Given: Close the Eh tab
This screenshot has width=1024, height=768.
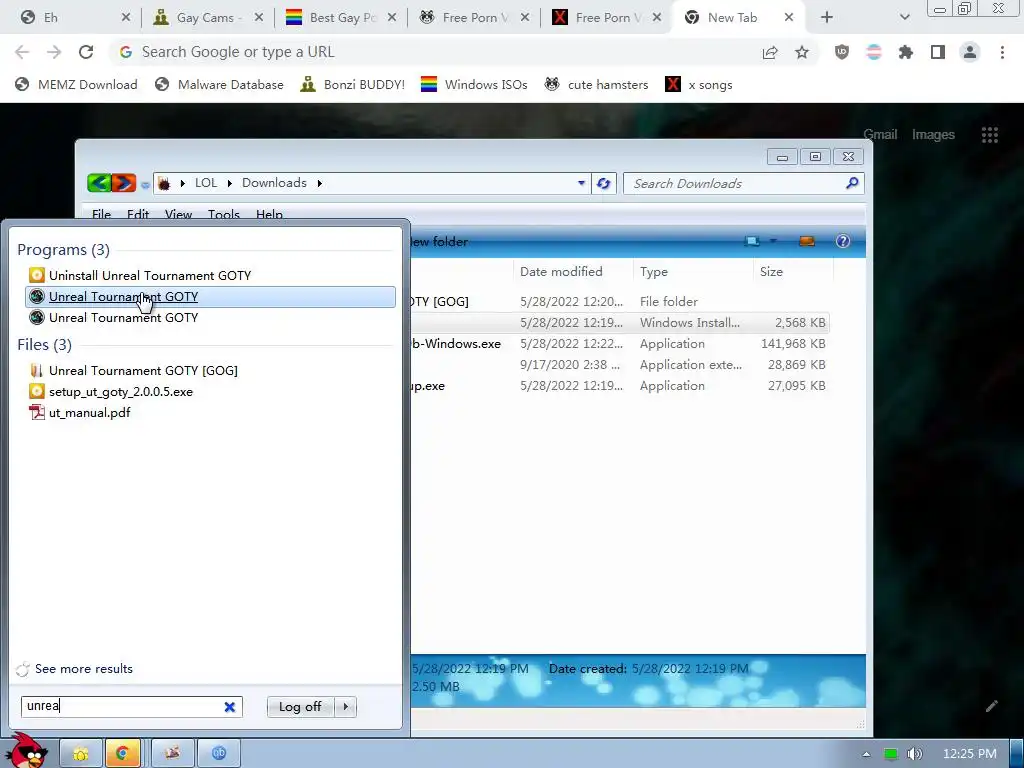Looking at the screenshot, I should point(126,18).
